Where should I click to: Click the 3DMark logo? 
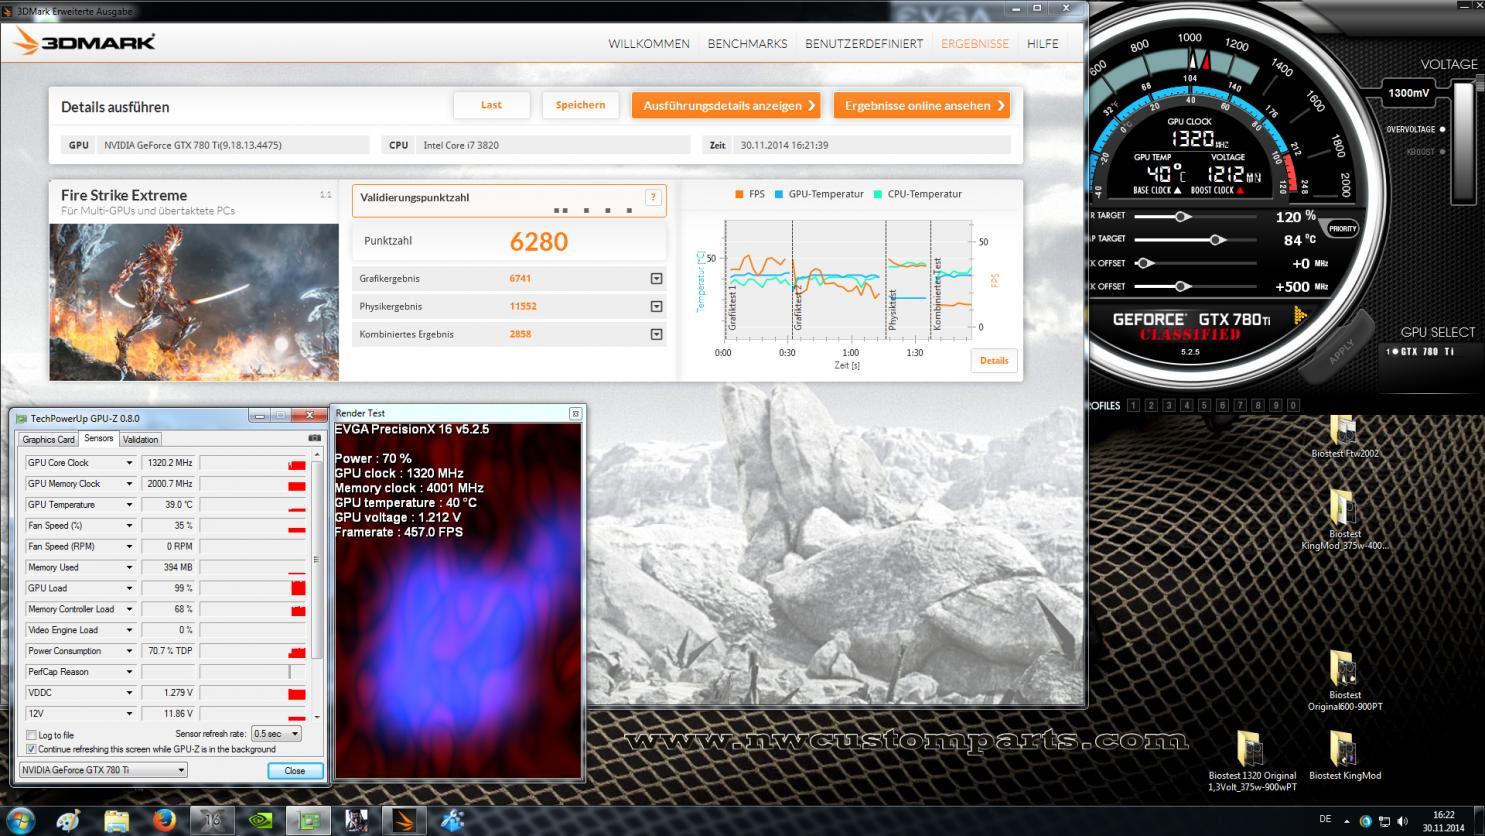pyautogui.click(x=86, y=42)
